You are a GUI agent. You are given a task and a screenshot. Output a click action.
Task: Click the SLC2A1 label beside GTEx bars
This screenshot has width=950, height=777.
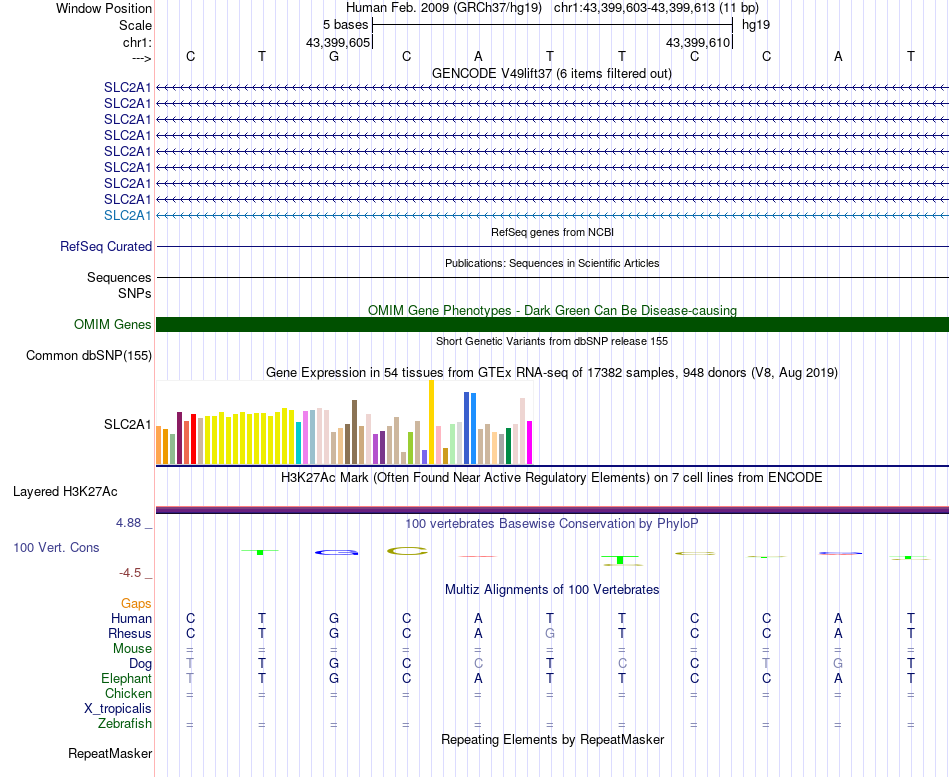127,424
